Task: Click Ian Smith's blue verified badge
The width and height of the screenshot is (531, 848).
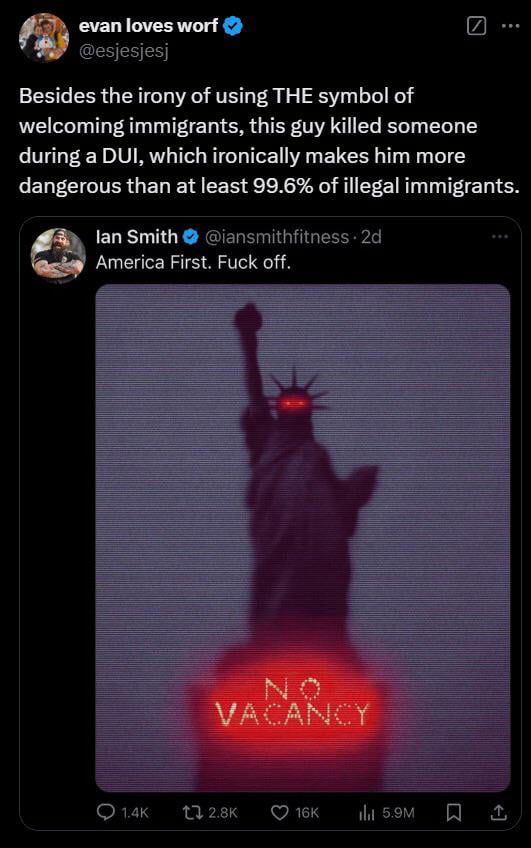Action: [190, 236]
